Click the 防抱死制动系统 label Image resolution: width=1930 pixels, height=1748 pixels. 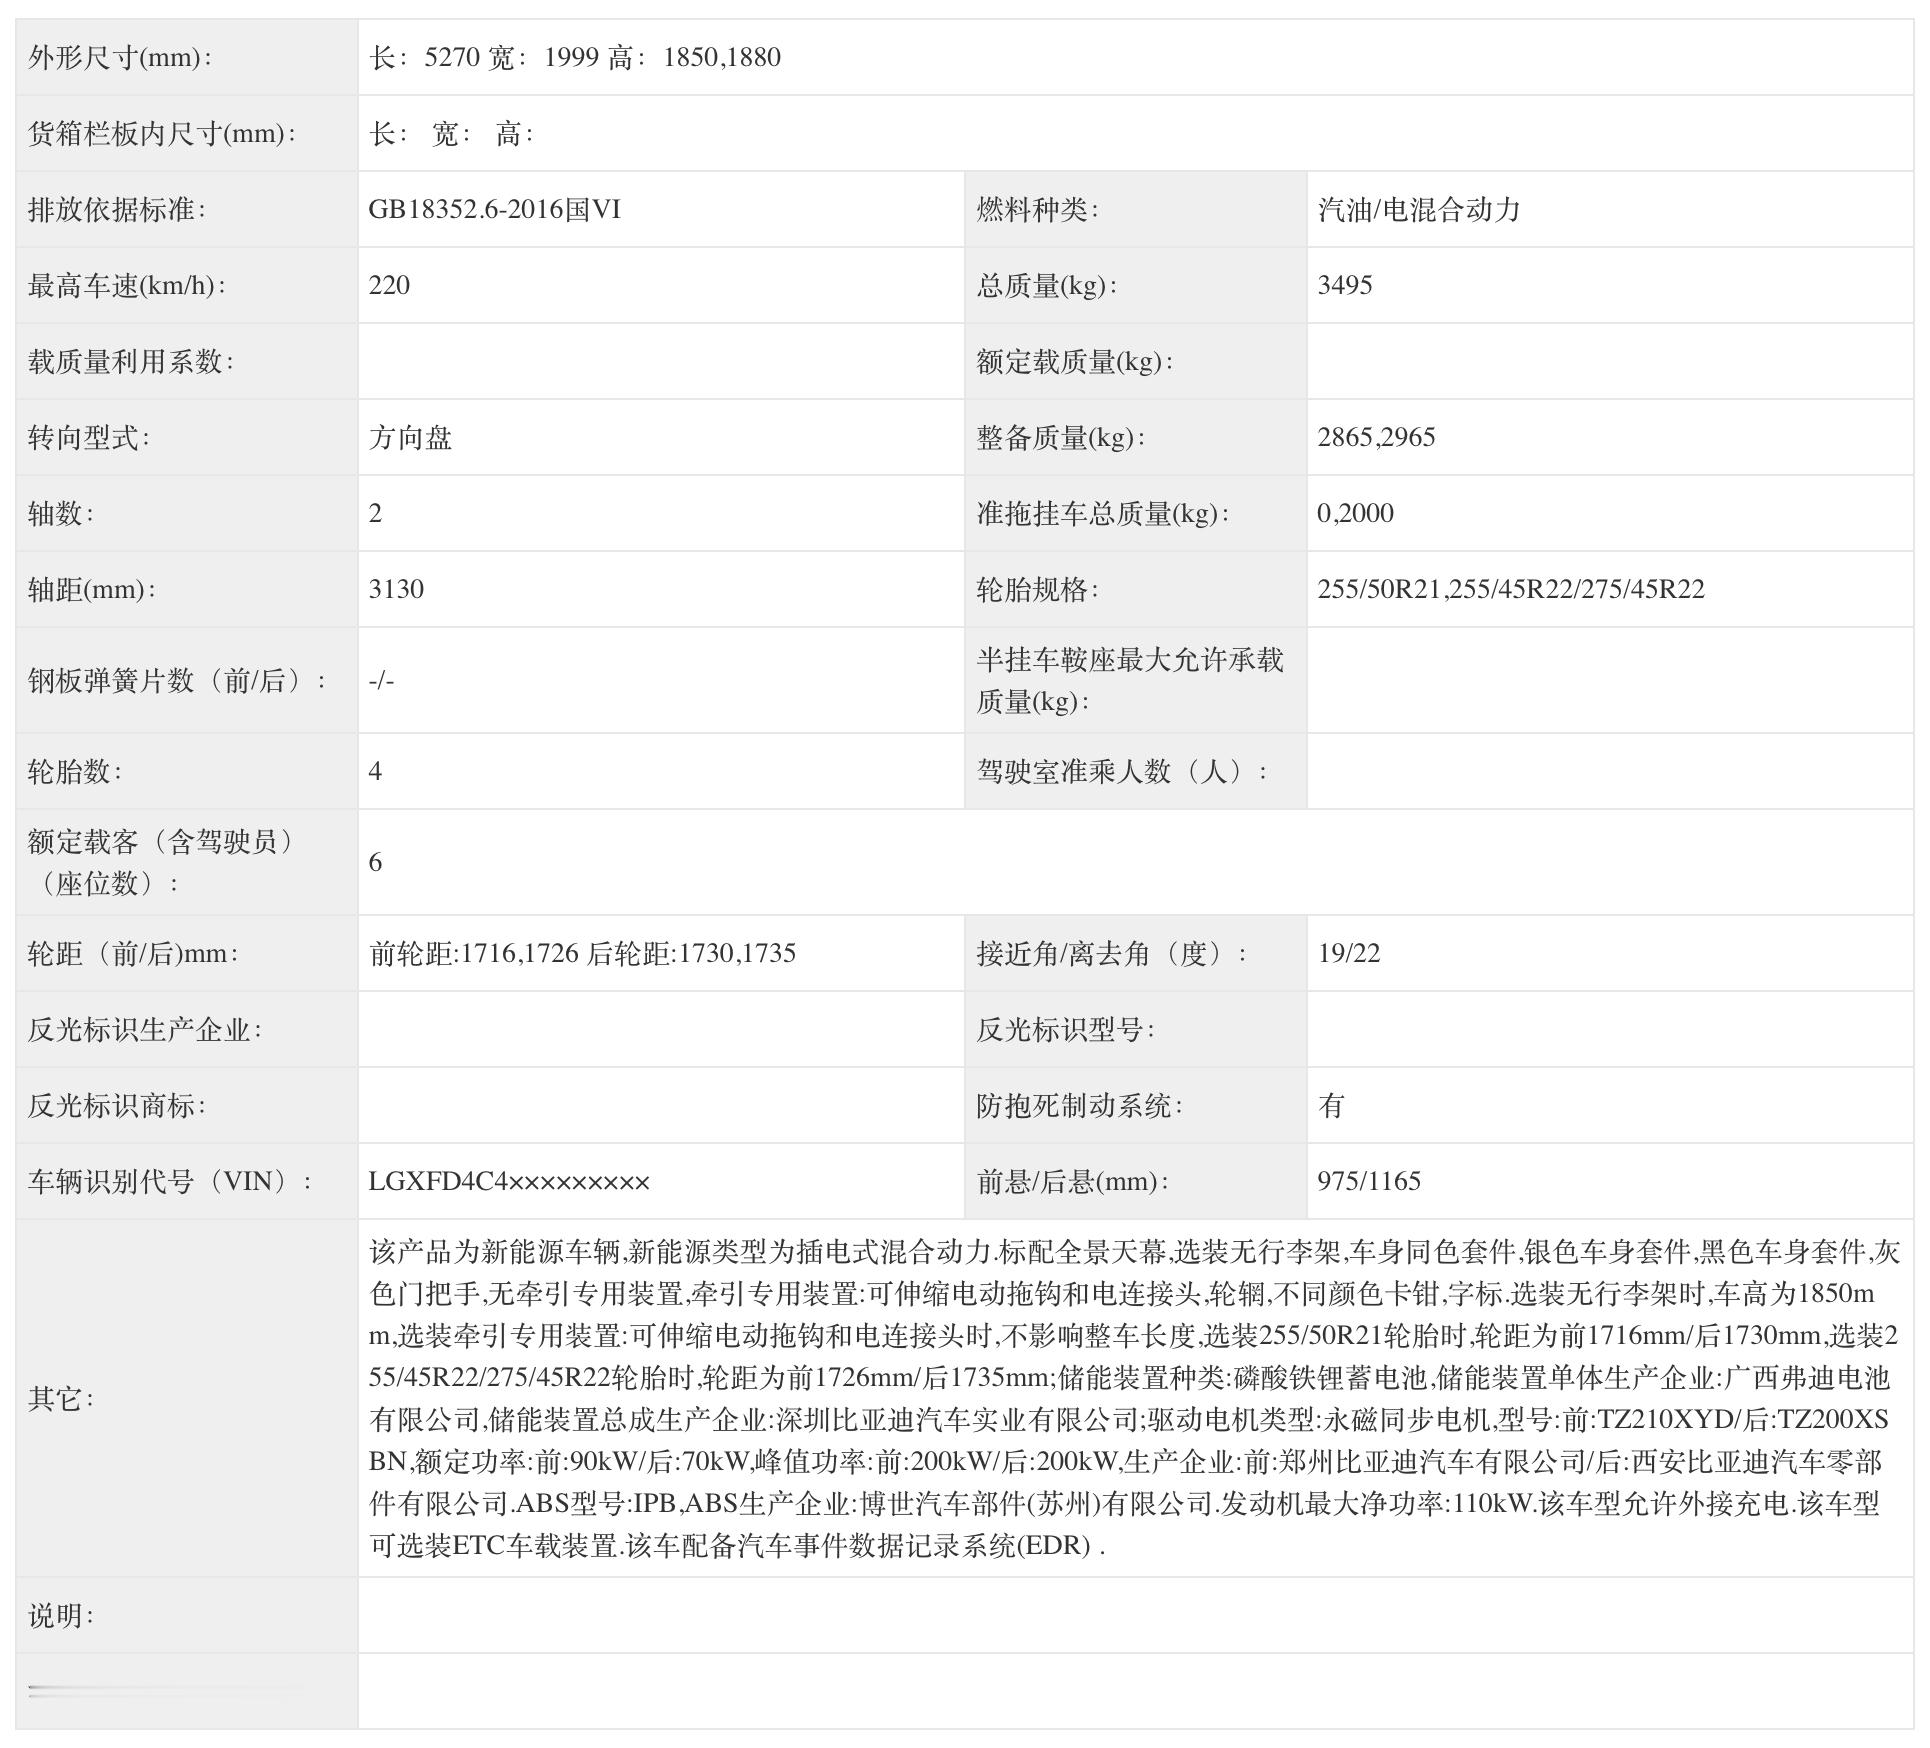(1080, 1105)
